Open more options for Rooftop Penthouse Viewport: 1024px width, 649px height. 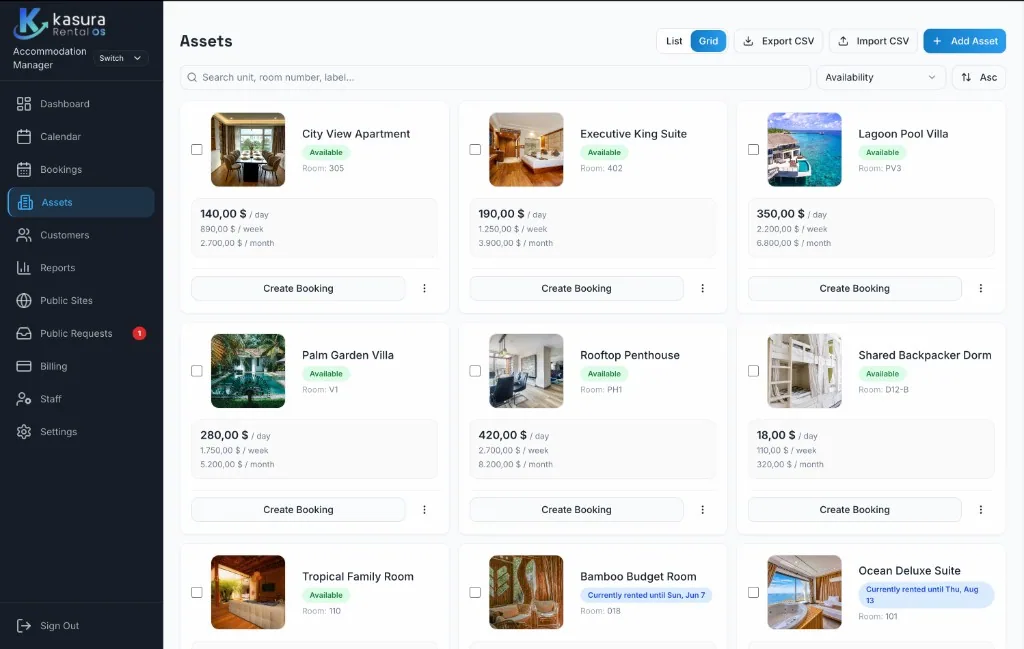coord(703,509)
